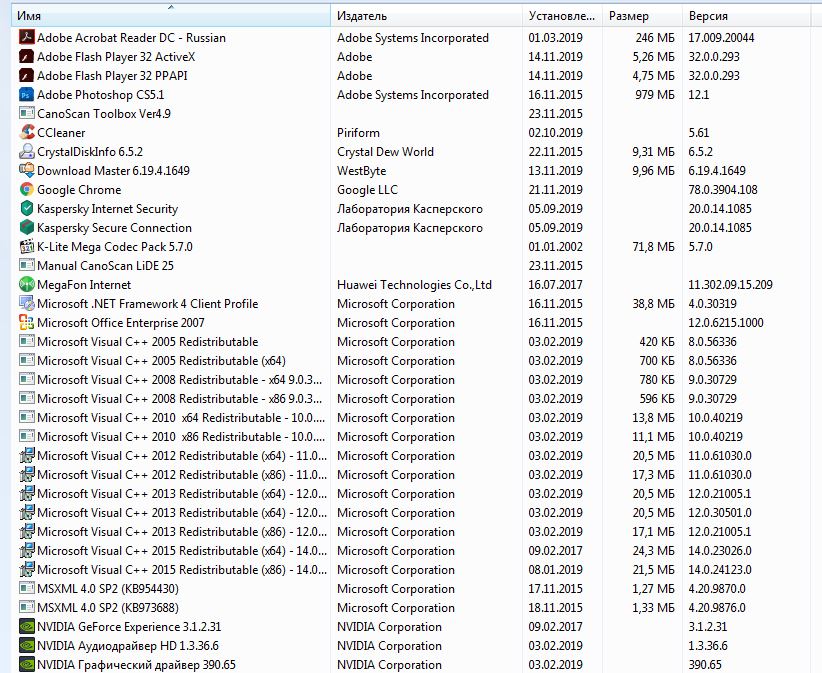Click the Kaspersky Secure Connection icon
The width and height of the screenshot is (822, 673).
click(26, 227)
